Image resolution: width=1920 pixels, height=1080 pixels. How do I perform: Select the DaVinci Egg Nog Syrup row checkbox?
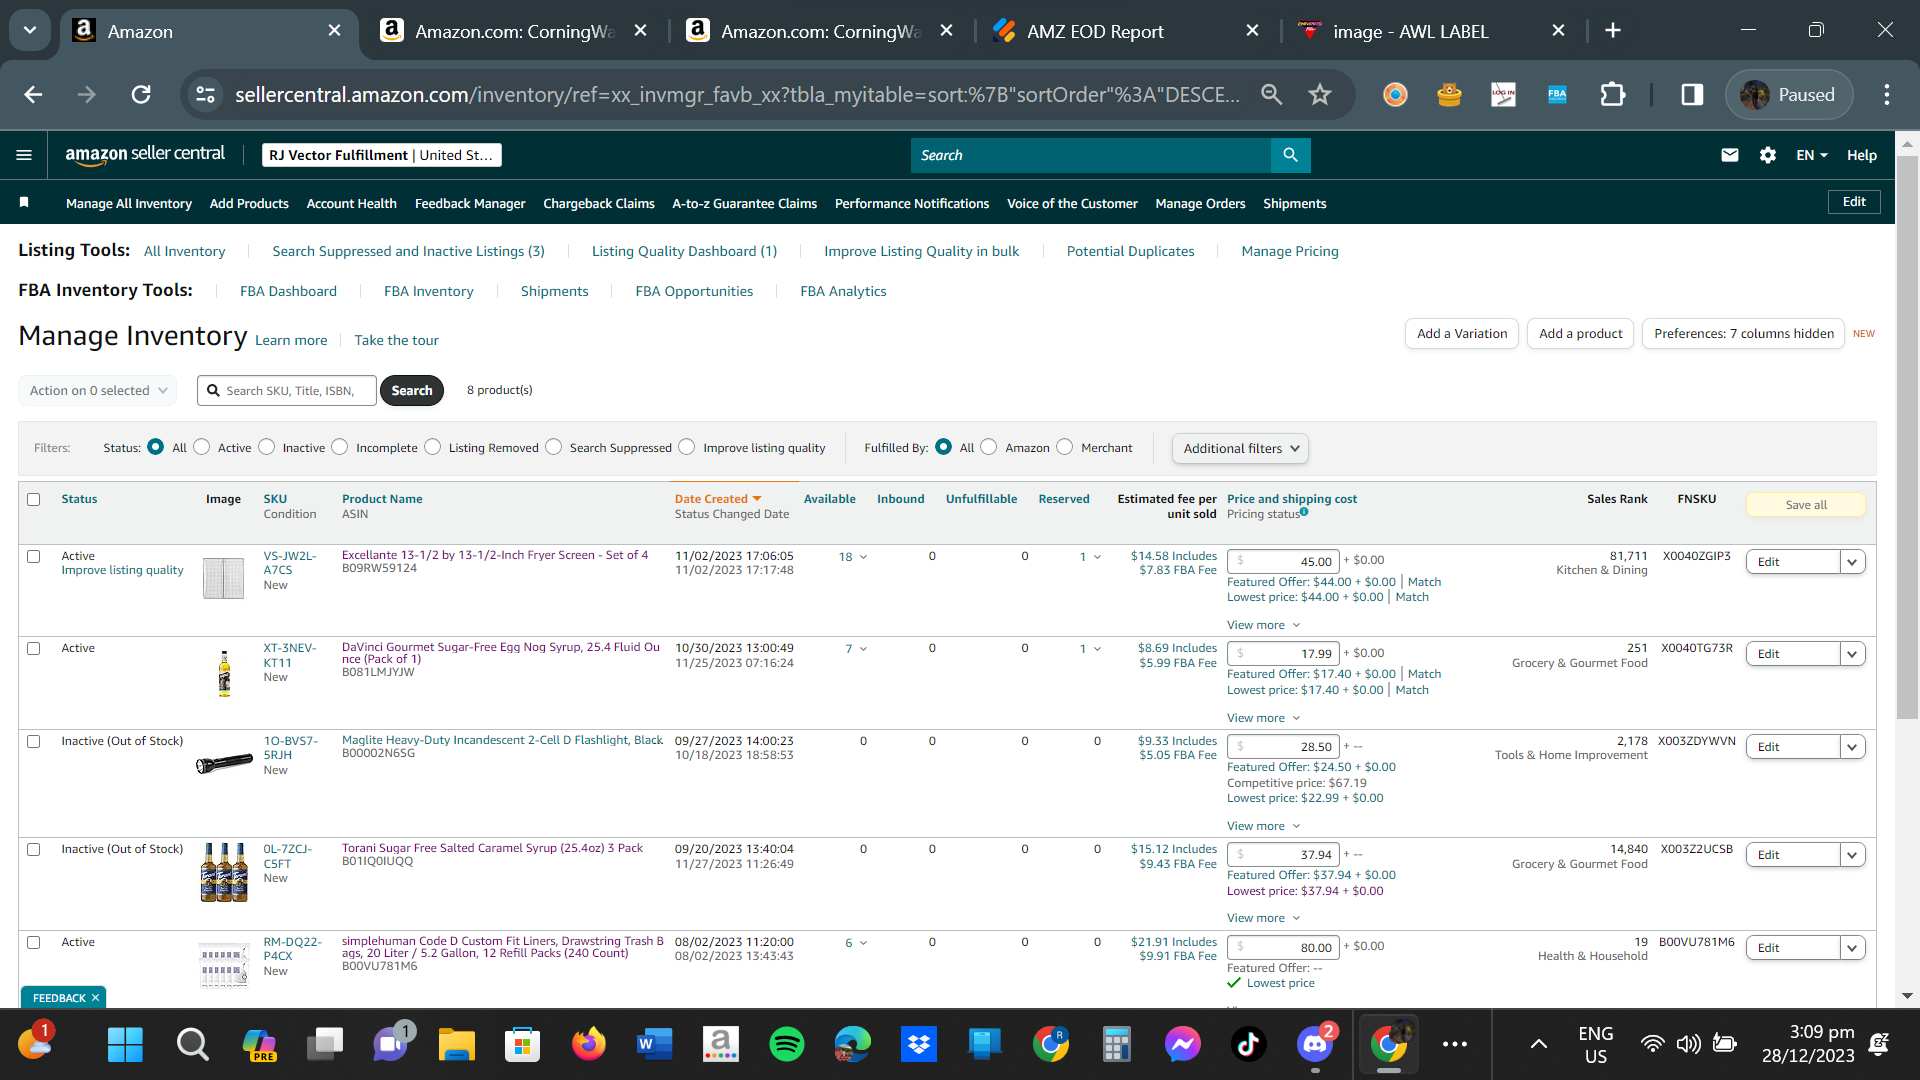click(34, 648)
